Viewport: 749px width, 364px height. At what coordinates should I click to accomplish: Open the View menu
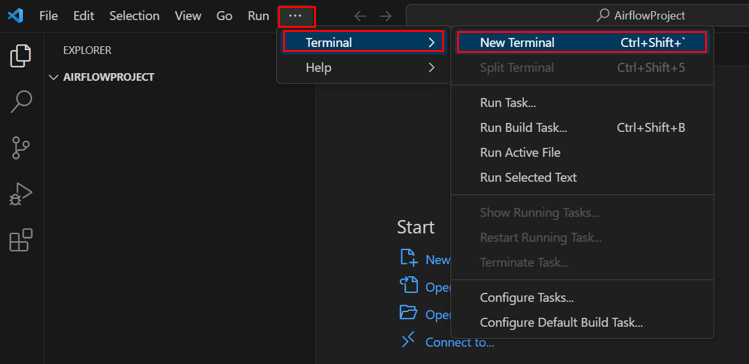pyautogui.click(x=188, y=16)
